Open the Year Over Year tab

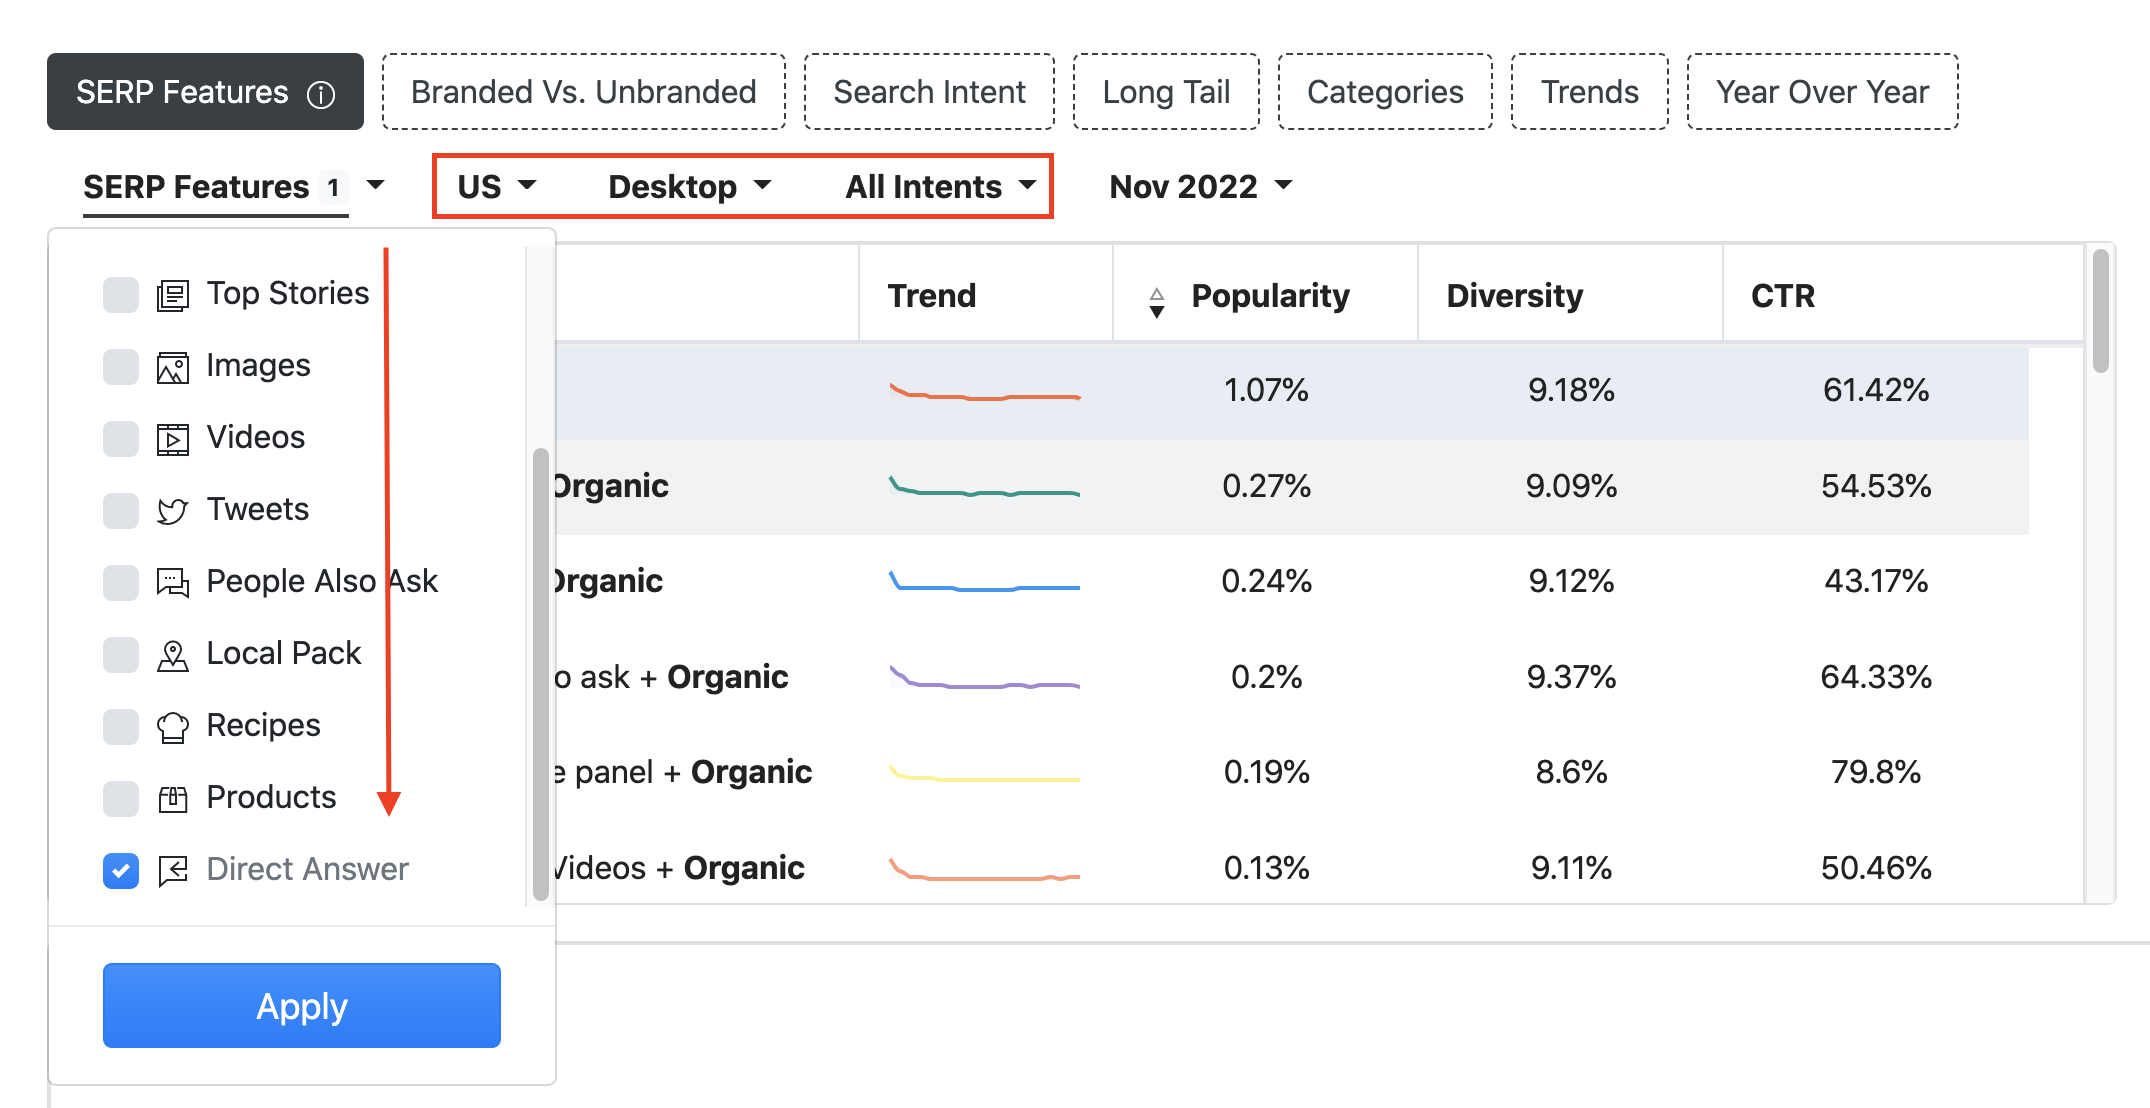1821,92
